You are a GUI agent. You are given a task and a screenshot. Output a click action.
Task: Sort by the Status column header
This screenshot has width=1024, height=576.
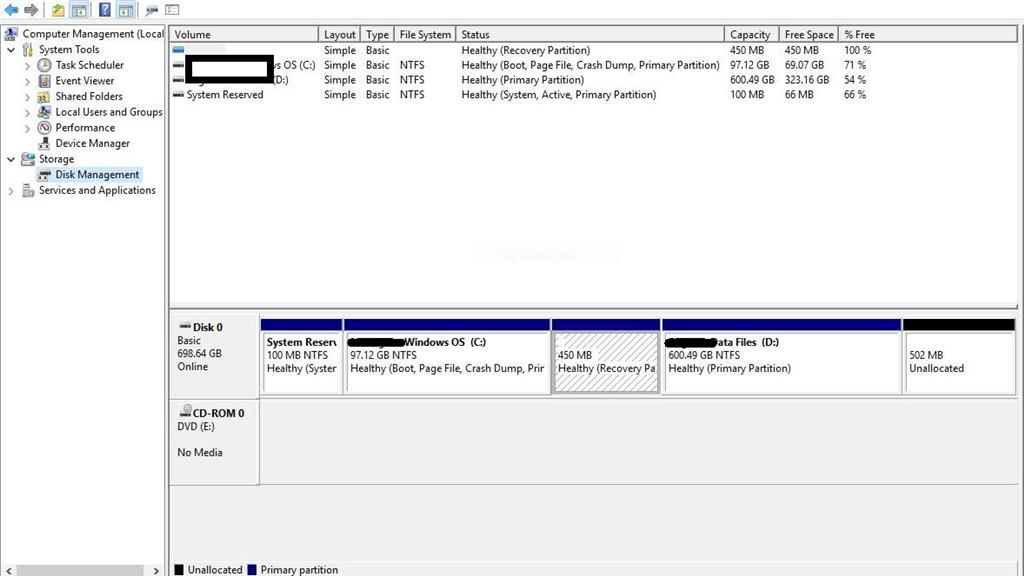tap(590, 34)
